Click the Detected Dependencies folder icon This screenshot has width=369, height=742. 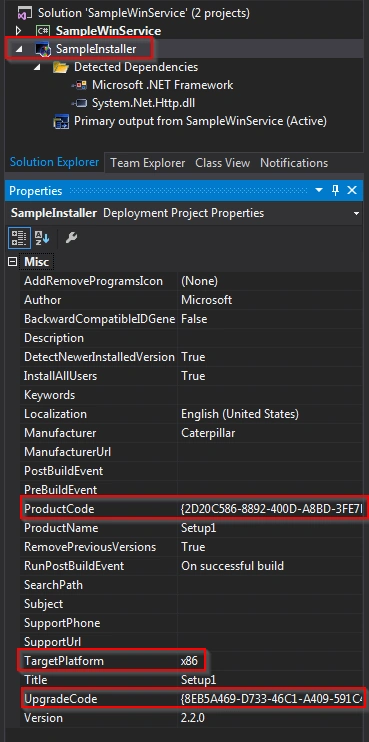(61, 67)
